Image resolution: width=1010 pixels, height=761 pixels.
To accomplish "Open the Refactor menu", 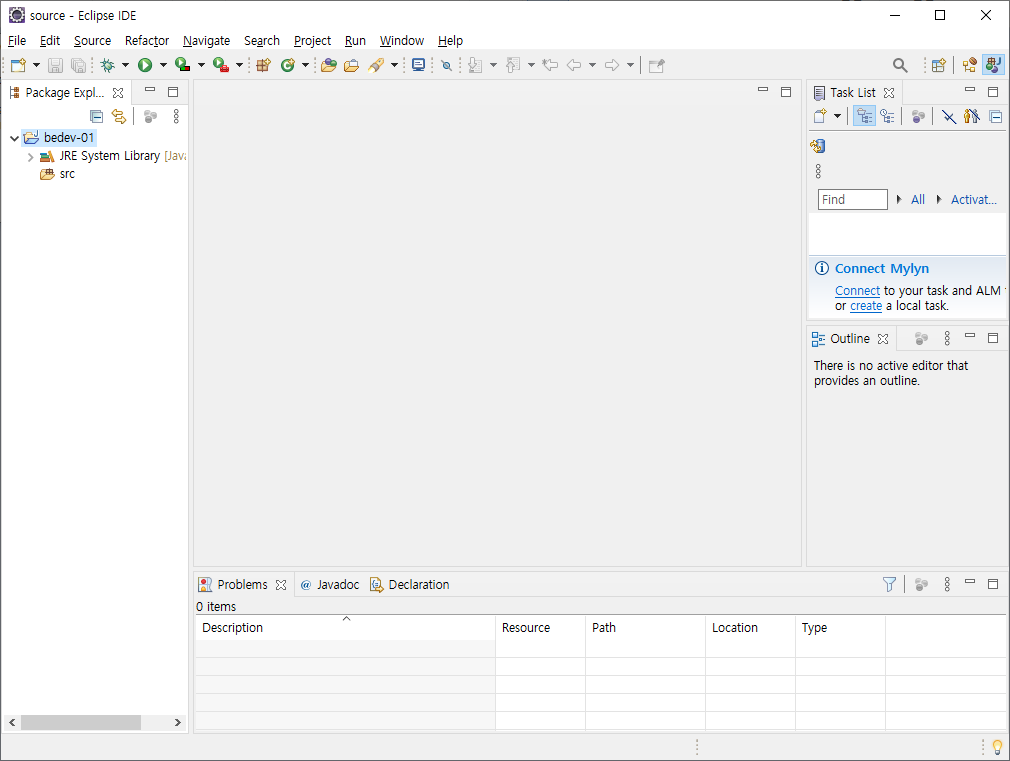I will click(147, 41).
